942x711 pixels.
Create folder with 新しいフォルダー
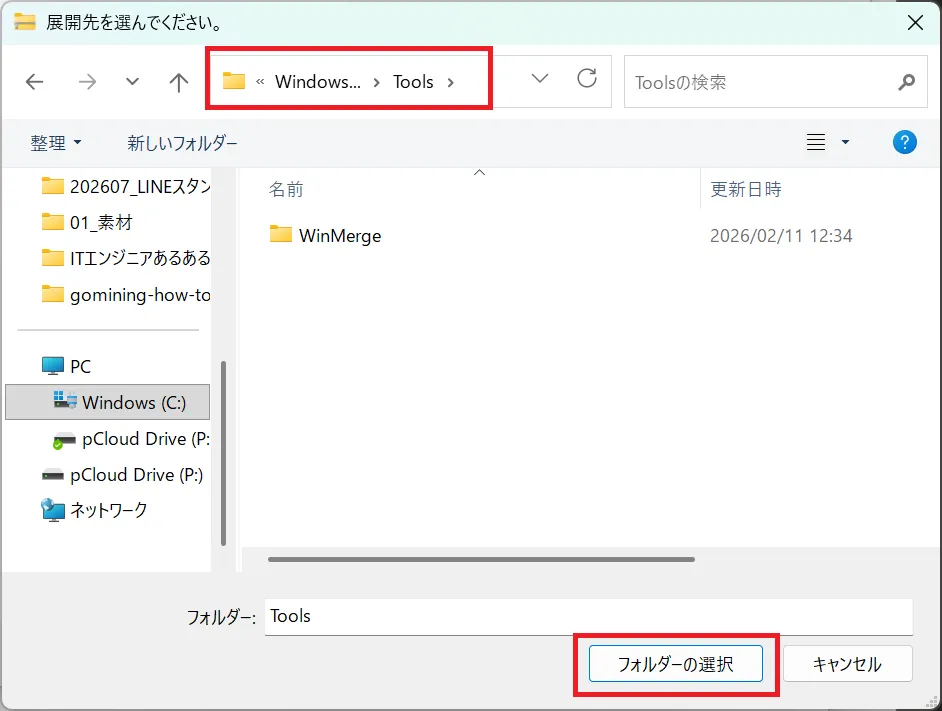[182, 143]
